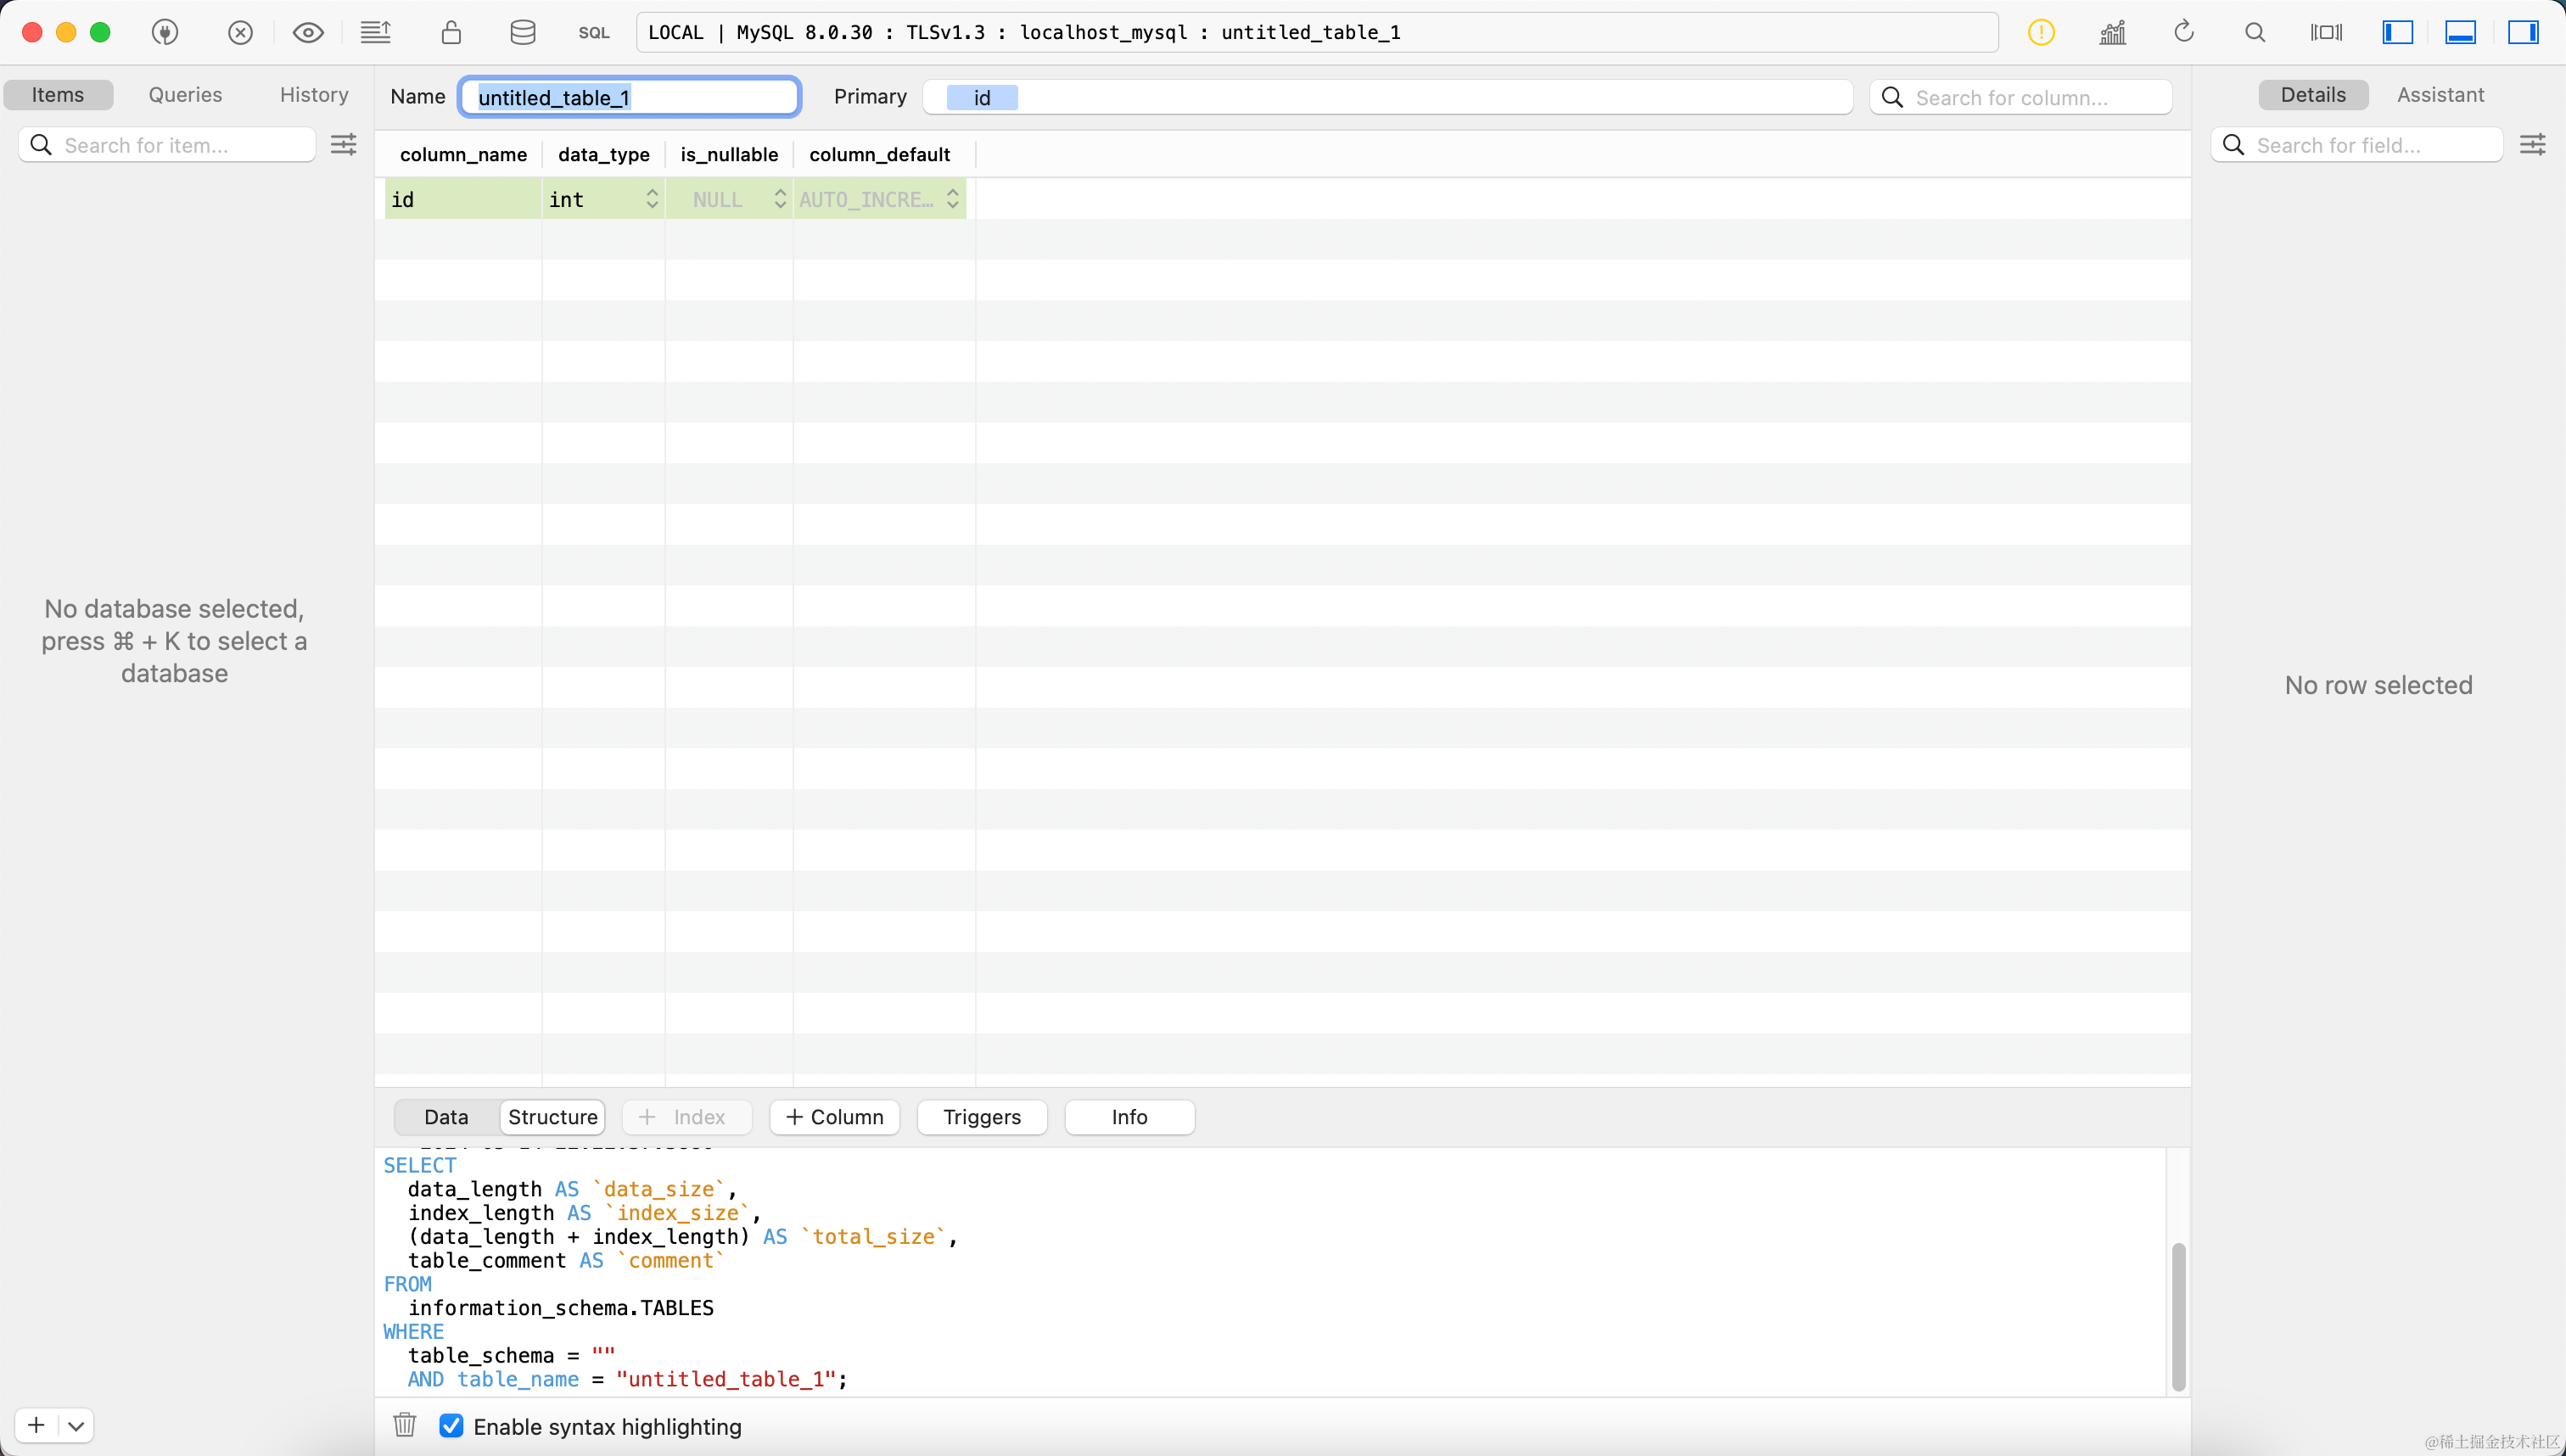
Task: Open the Triggers button
Action: [x=982, y=1117]
